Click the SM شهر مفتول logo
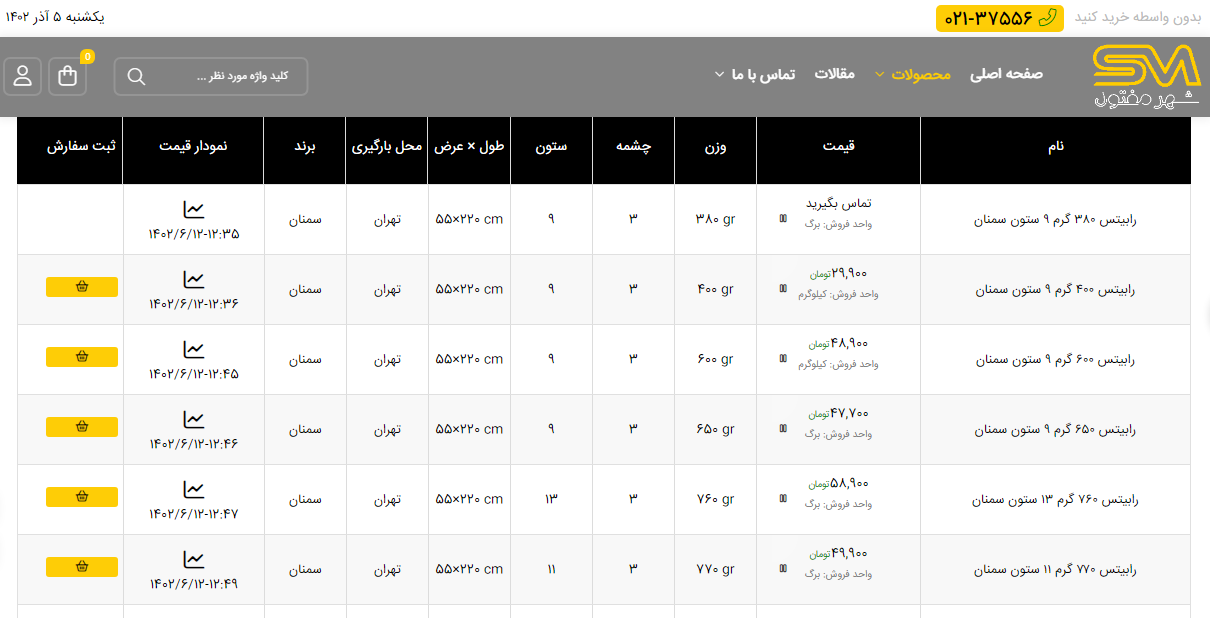1210x618 pixels. pos(1145,76)
